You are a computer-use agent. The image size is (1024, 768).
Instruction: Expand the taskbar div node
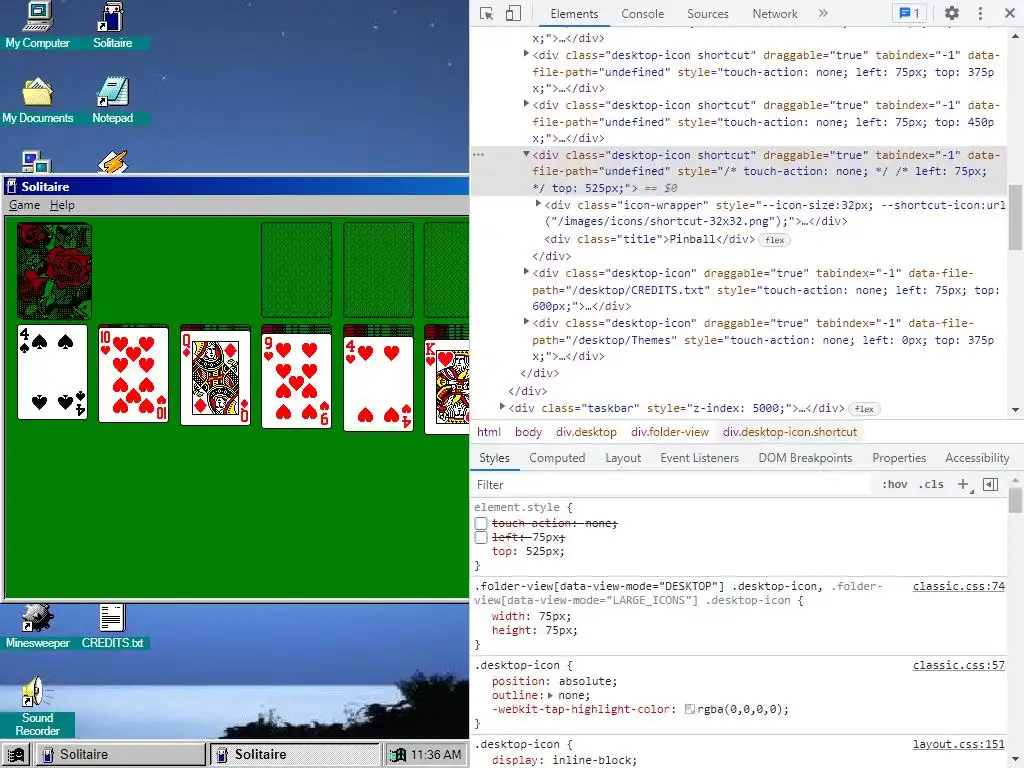(502, 407)
